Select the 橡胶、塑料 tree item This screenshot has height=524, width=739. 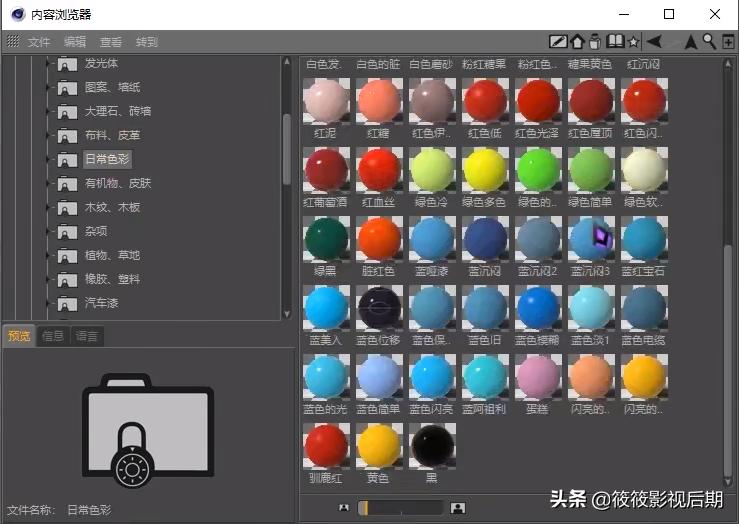coord(112,279)
